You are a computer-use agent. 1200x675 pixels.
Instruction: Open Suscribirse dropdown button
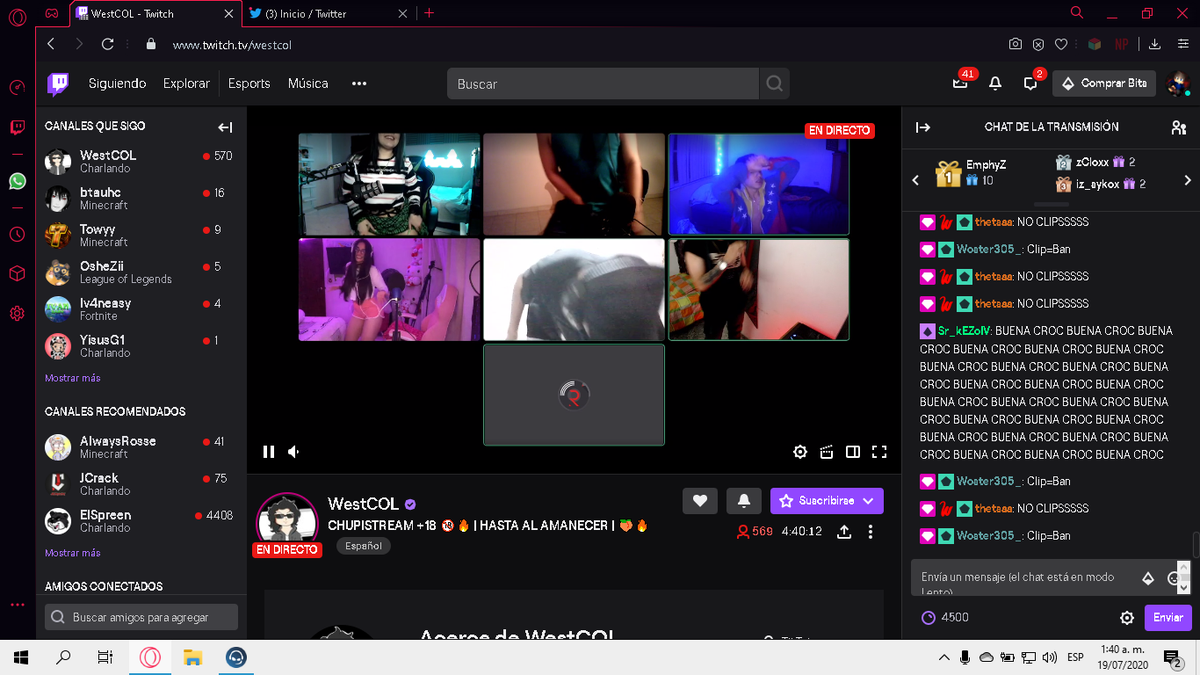point(827,501)
